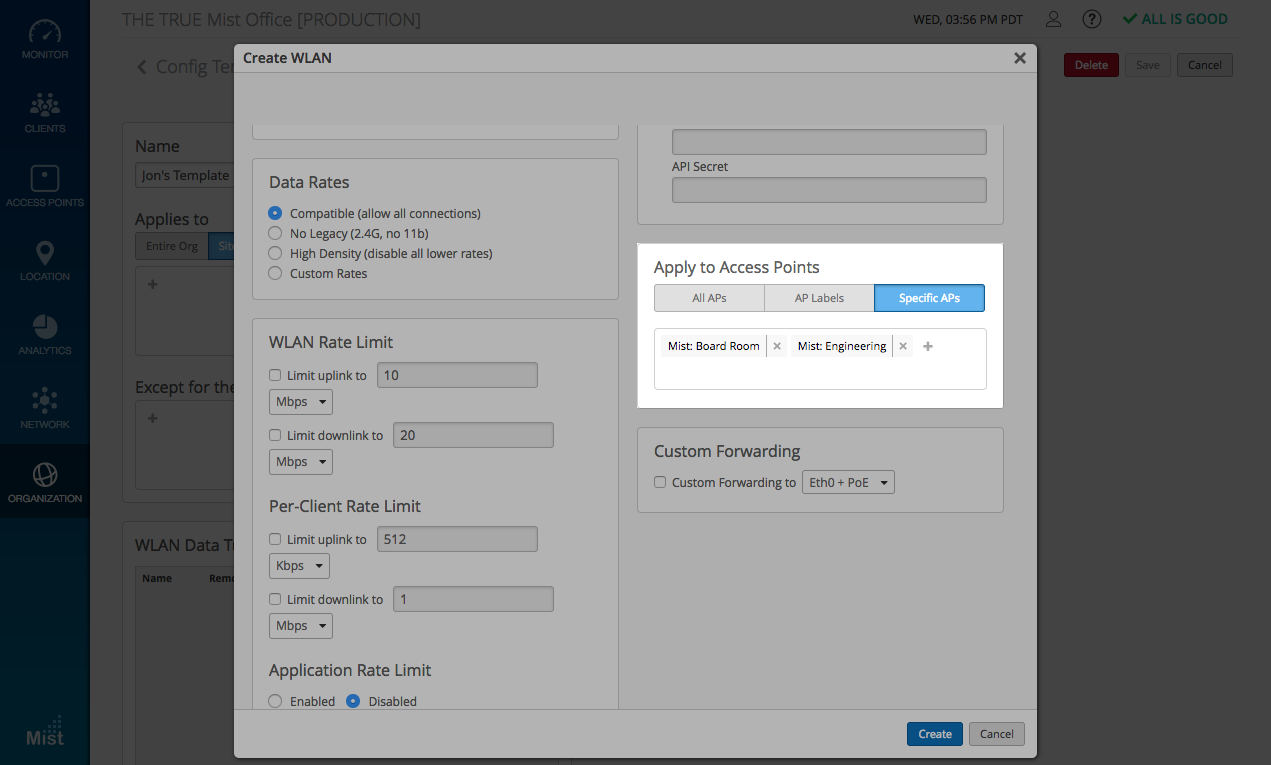Remove Mist: Board Room AP tag

[777, 346]
